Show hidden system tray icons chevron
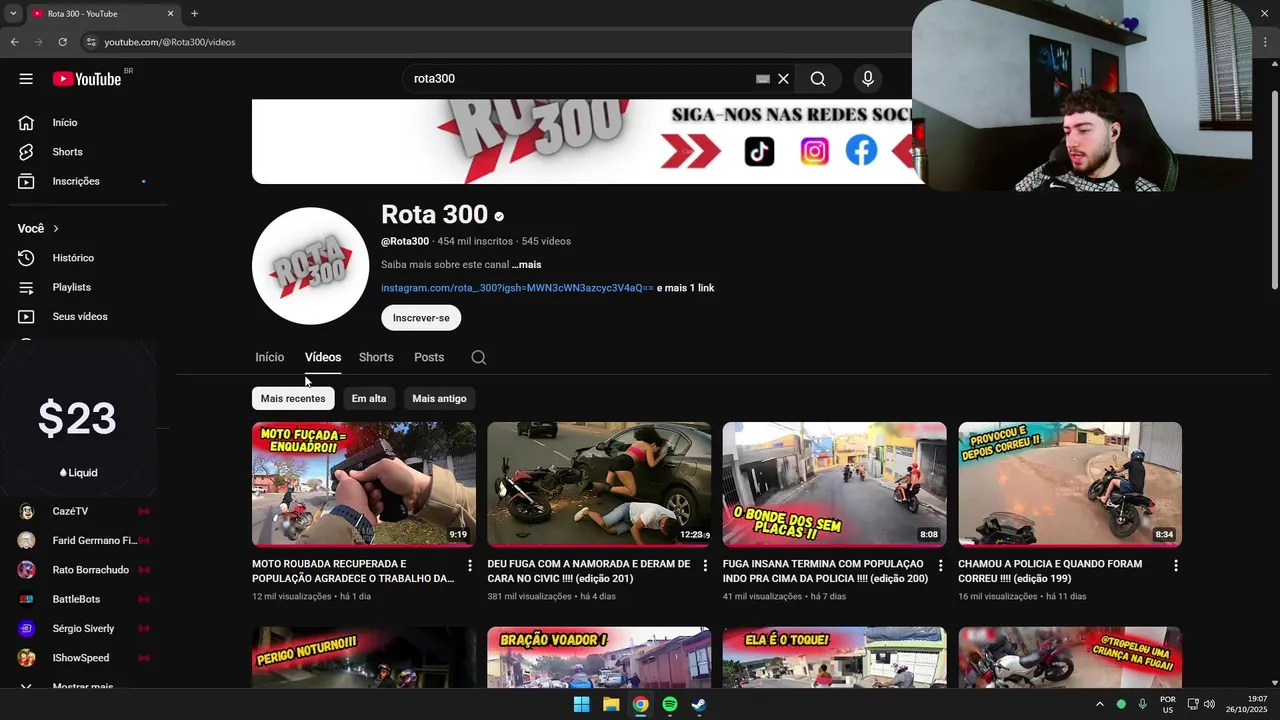 click(1099, 704)
